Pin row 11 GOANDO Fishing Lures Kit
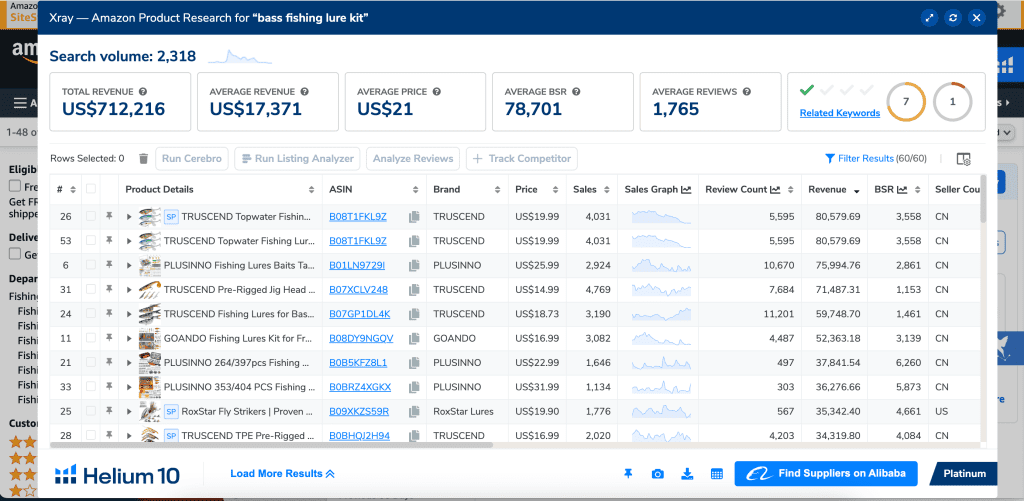 coord(109,338)
